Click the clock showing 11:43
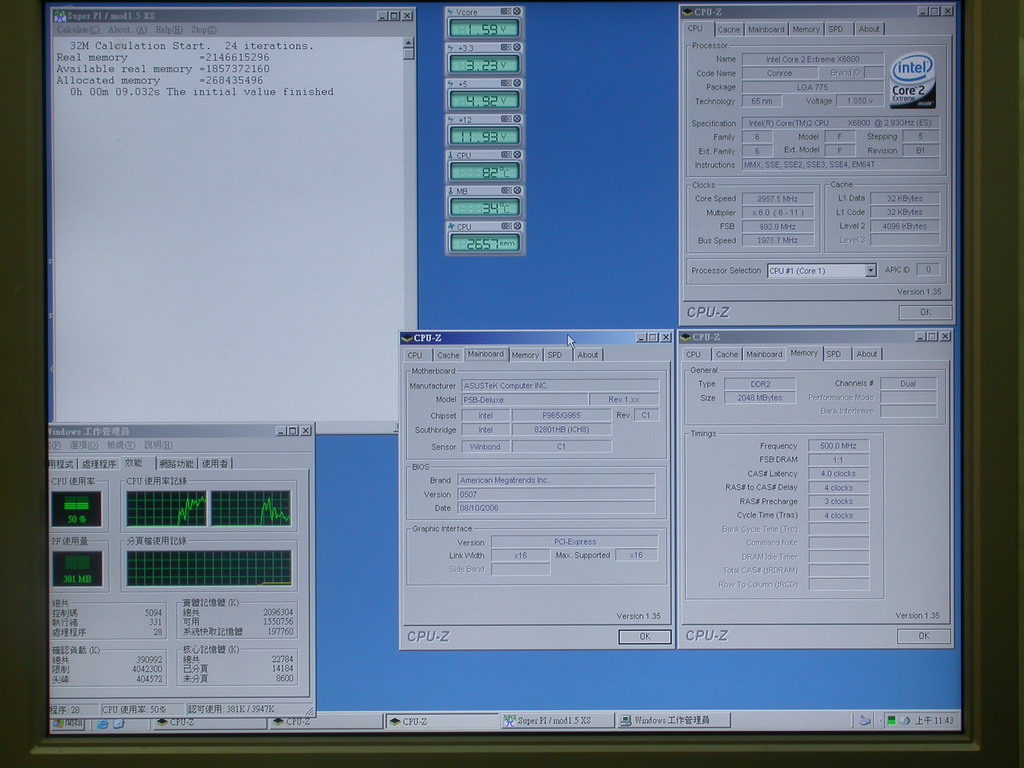Image resolution: width=1024 pixels, height=768 pixels. tap(934, 720)
